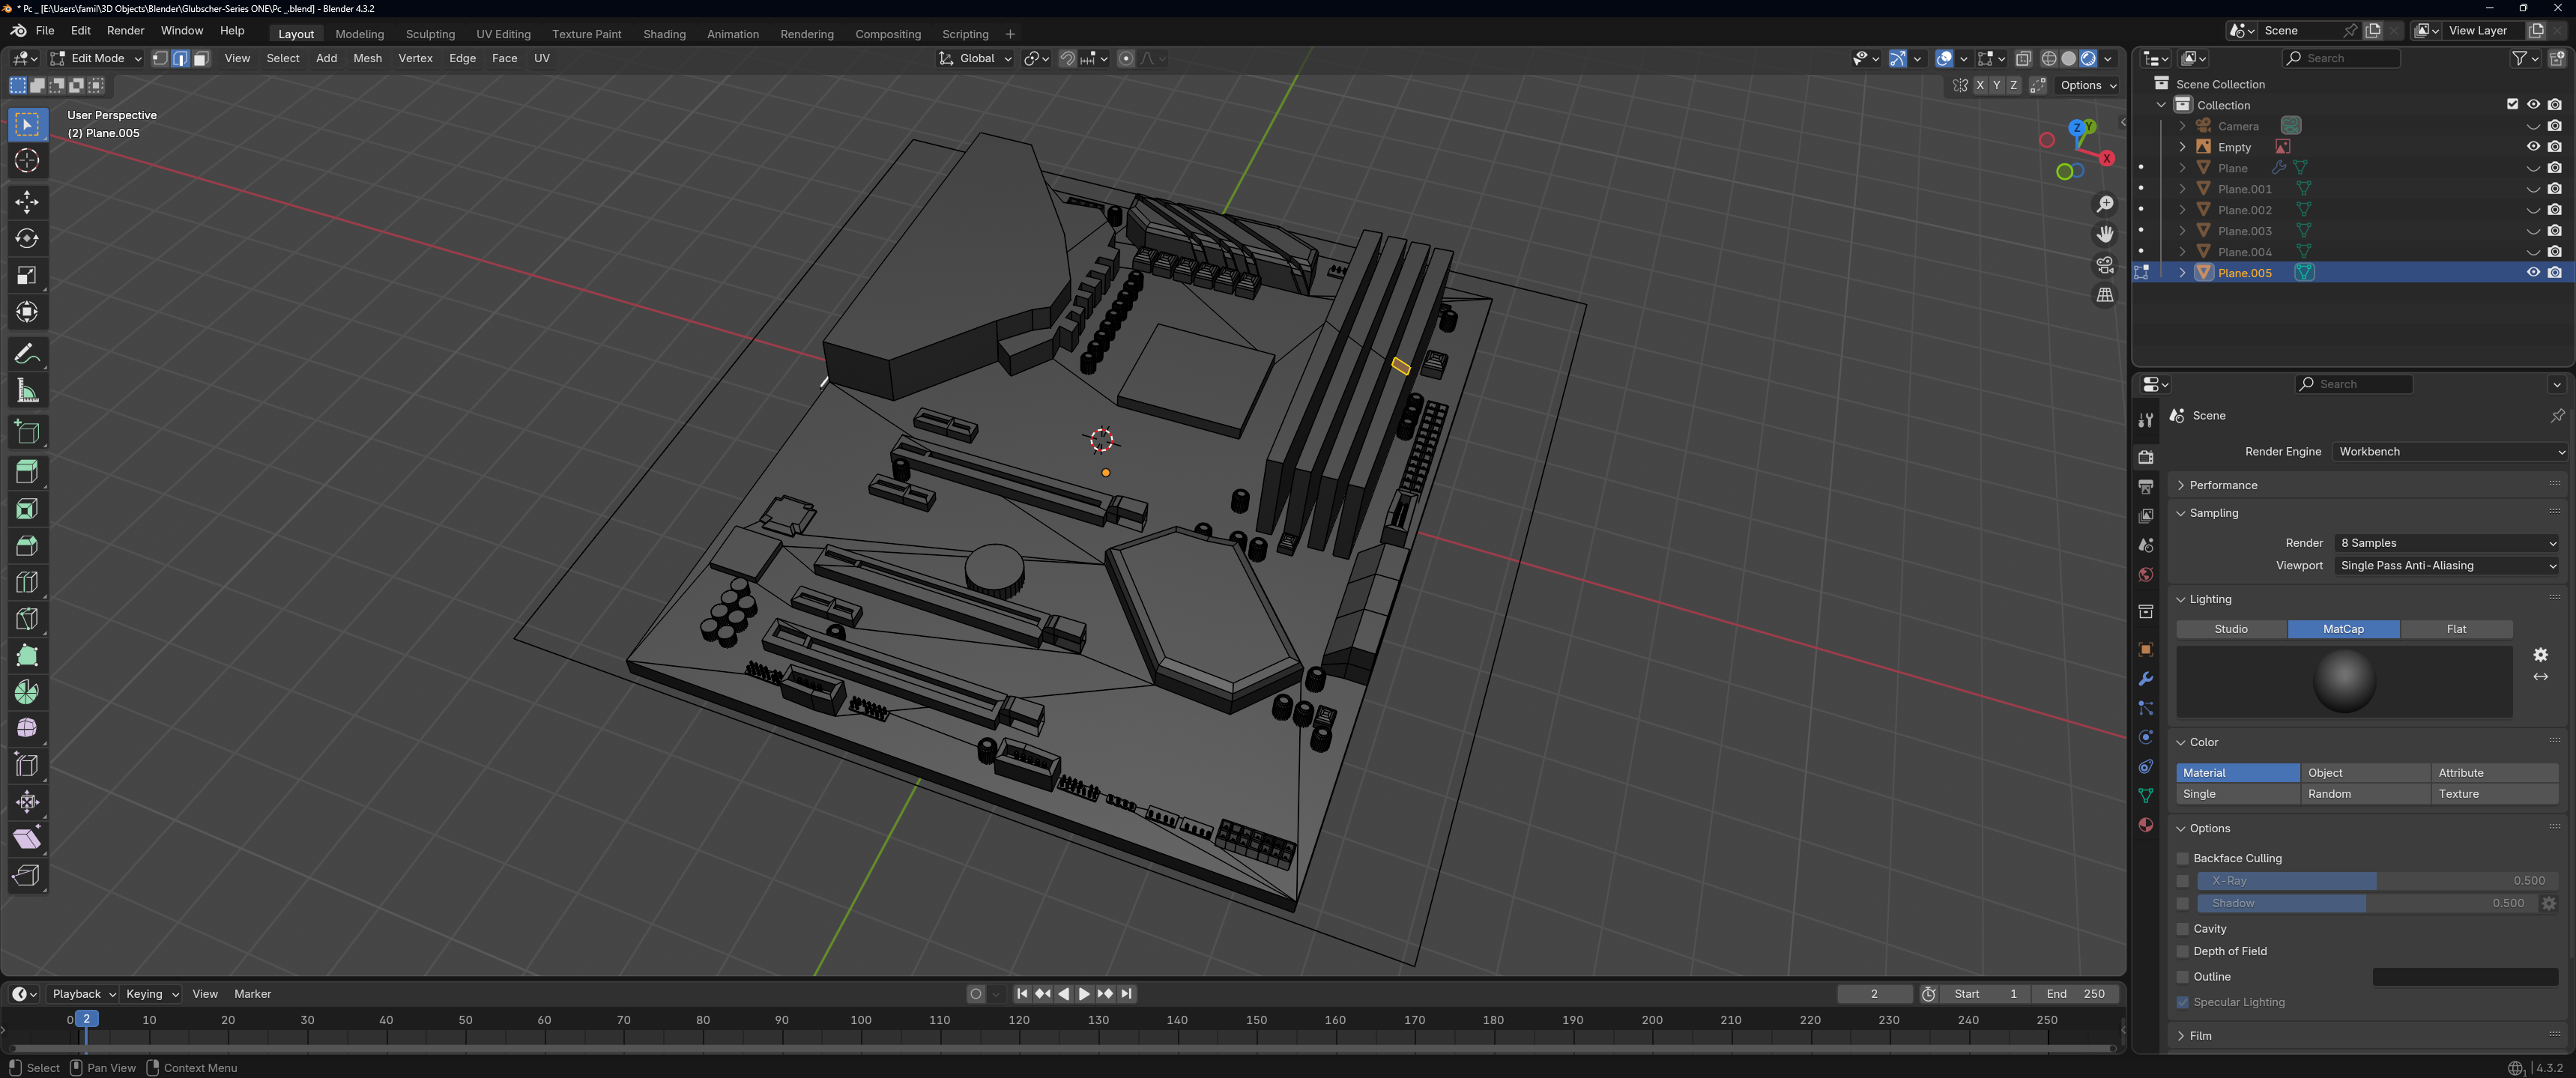Select the Rotate tool
2576x1078 pixels.
tap(27, 239)
